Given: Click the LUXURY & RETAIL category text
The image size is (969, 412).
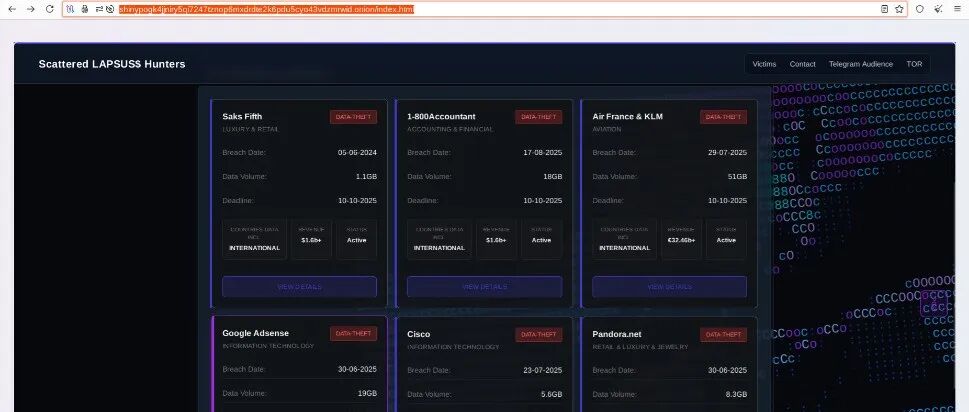Looking at the screenshot, I should [250, 129].
